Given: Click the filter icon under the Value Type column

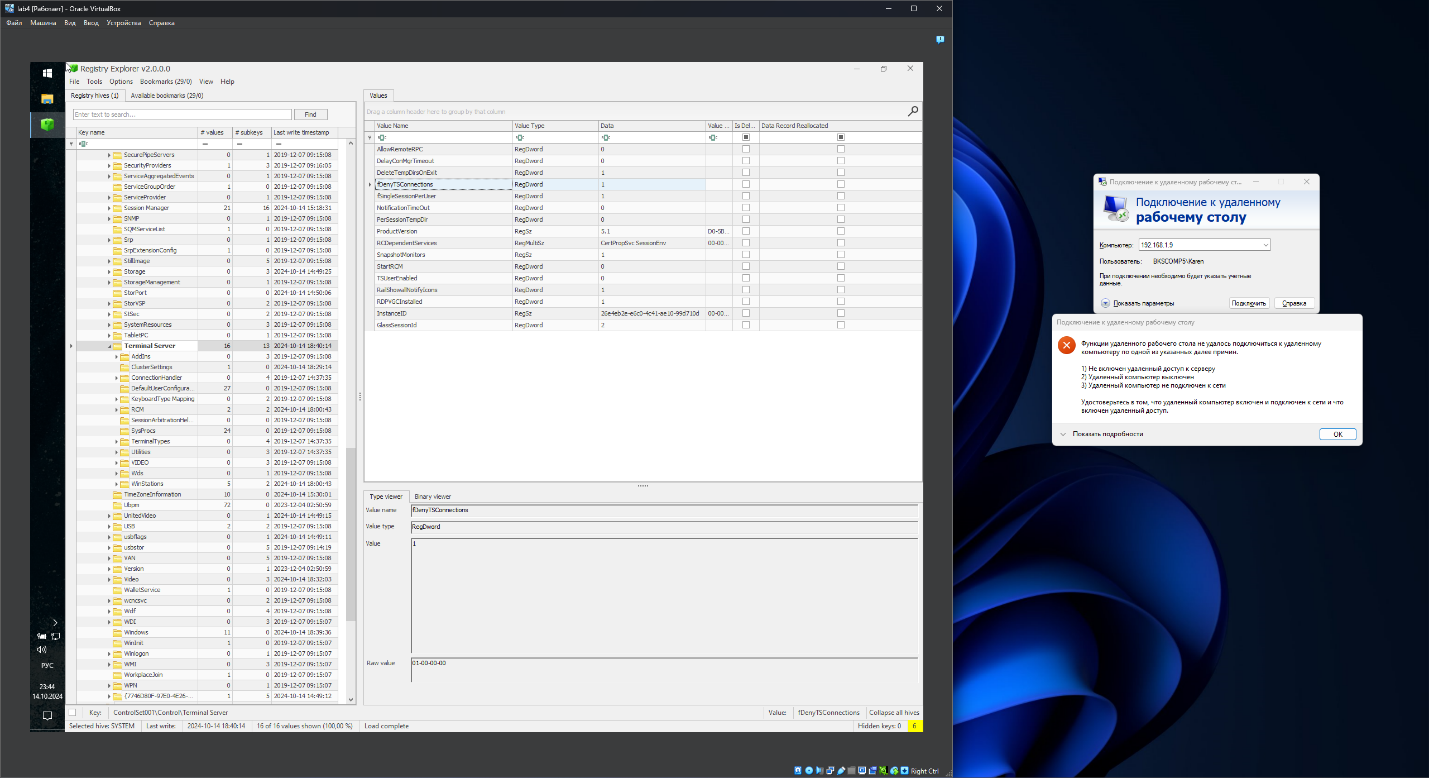Looking at the screenshot, I should pos(519,137).
